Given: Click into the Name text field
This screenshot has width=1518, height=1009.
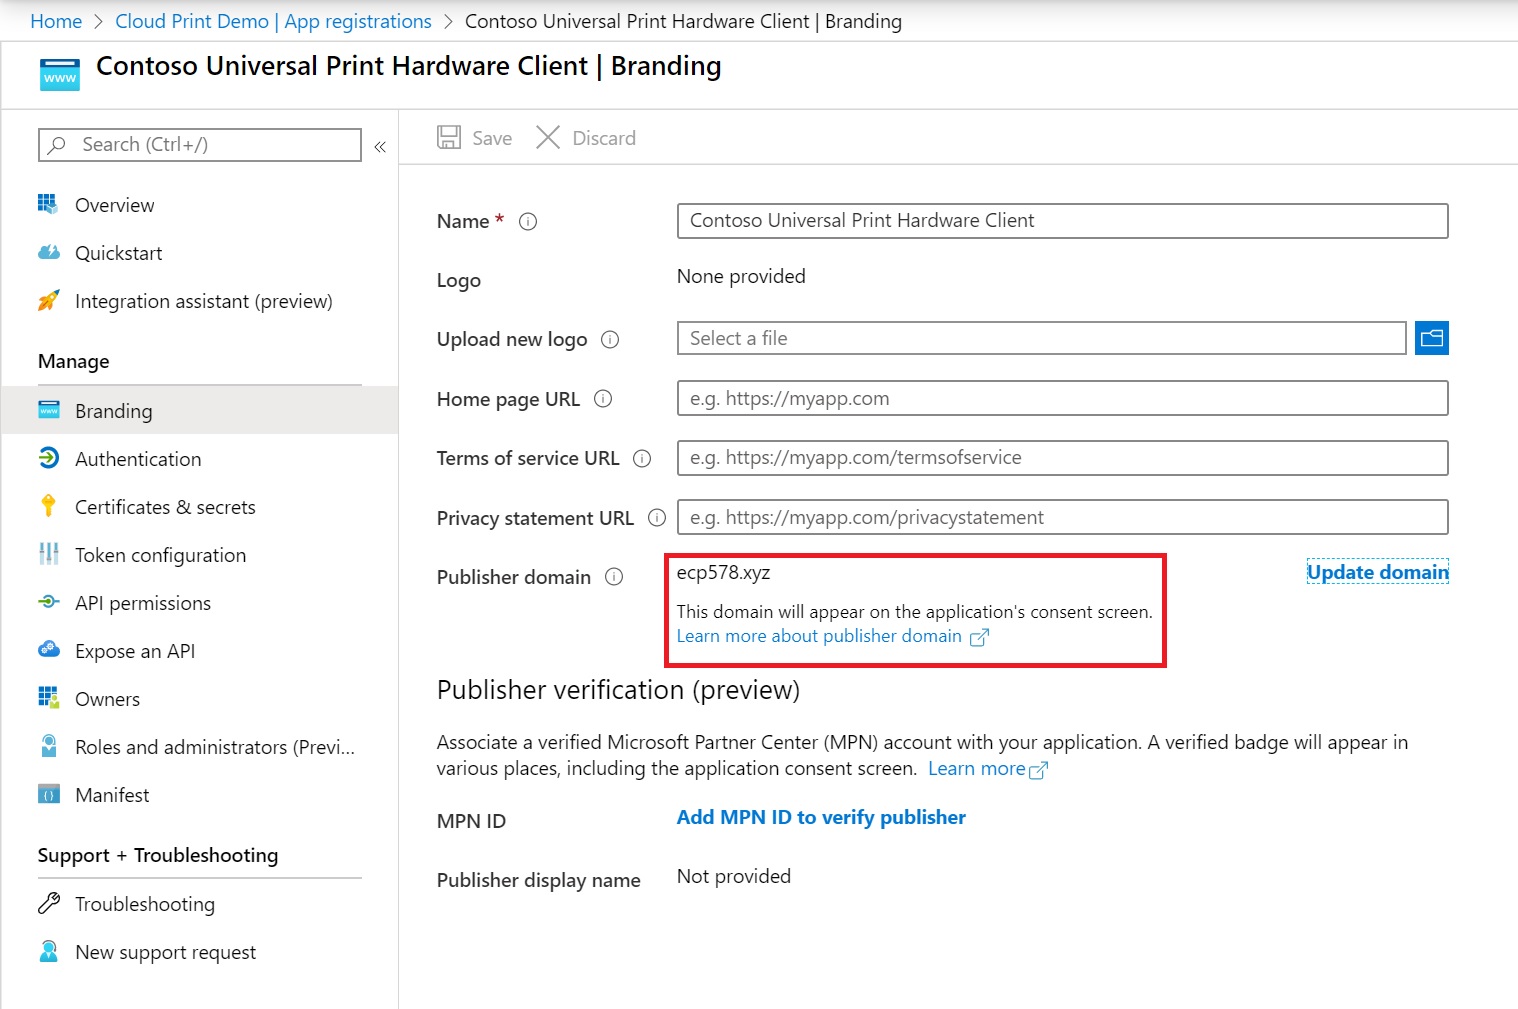Looking at the screenshot, I should click(x=1063, y=221).
